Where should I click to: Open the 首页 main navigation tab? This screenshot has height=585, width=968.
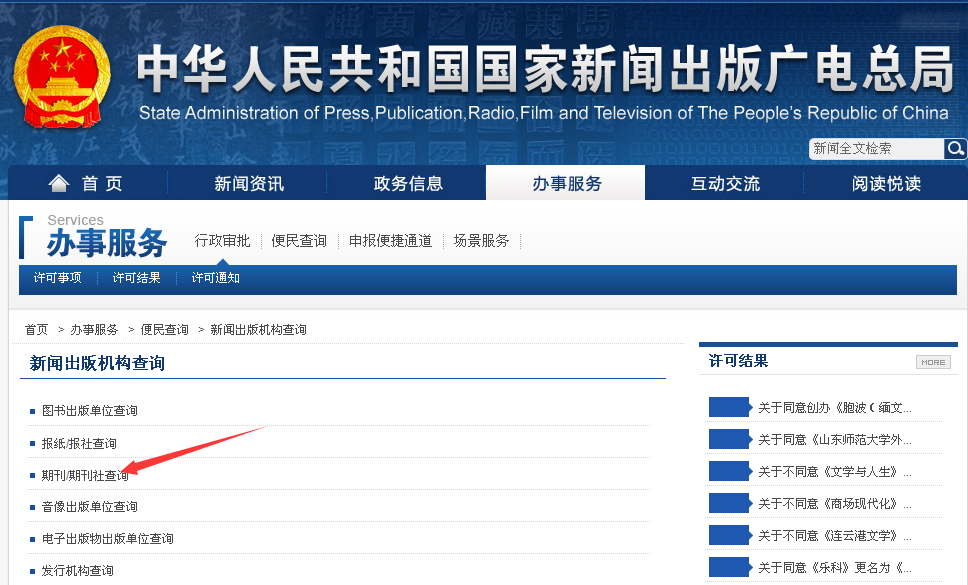pos(87,183)
